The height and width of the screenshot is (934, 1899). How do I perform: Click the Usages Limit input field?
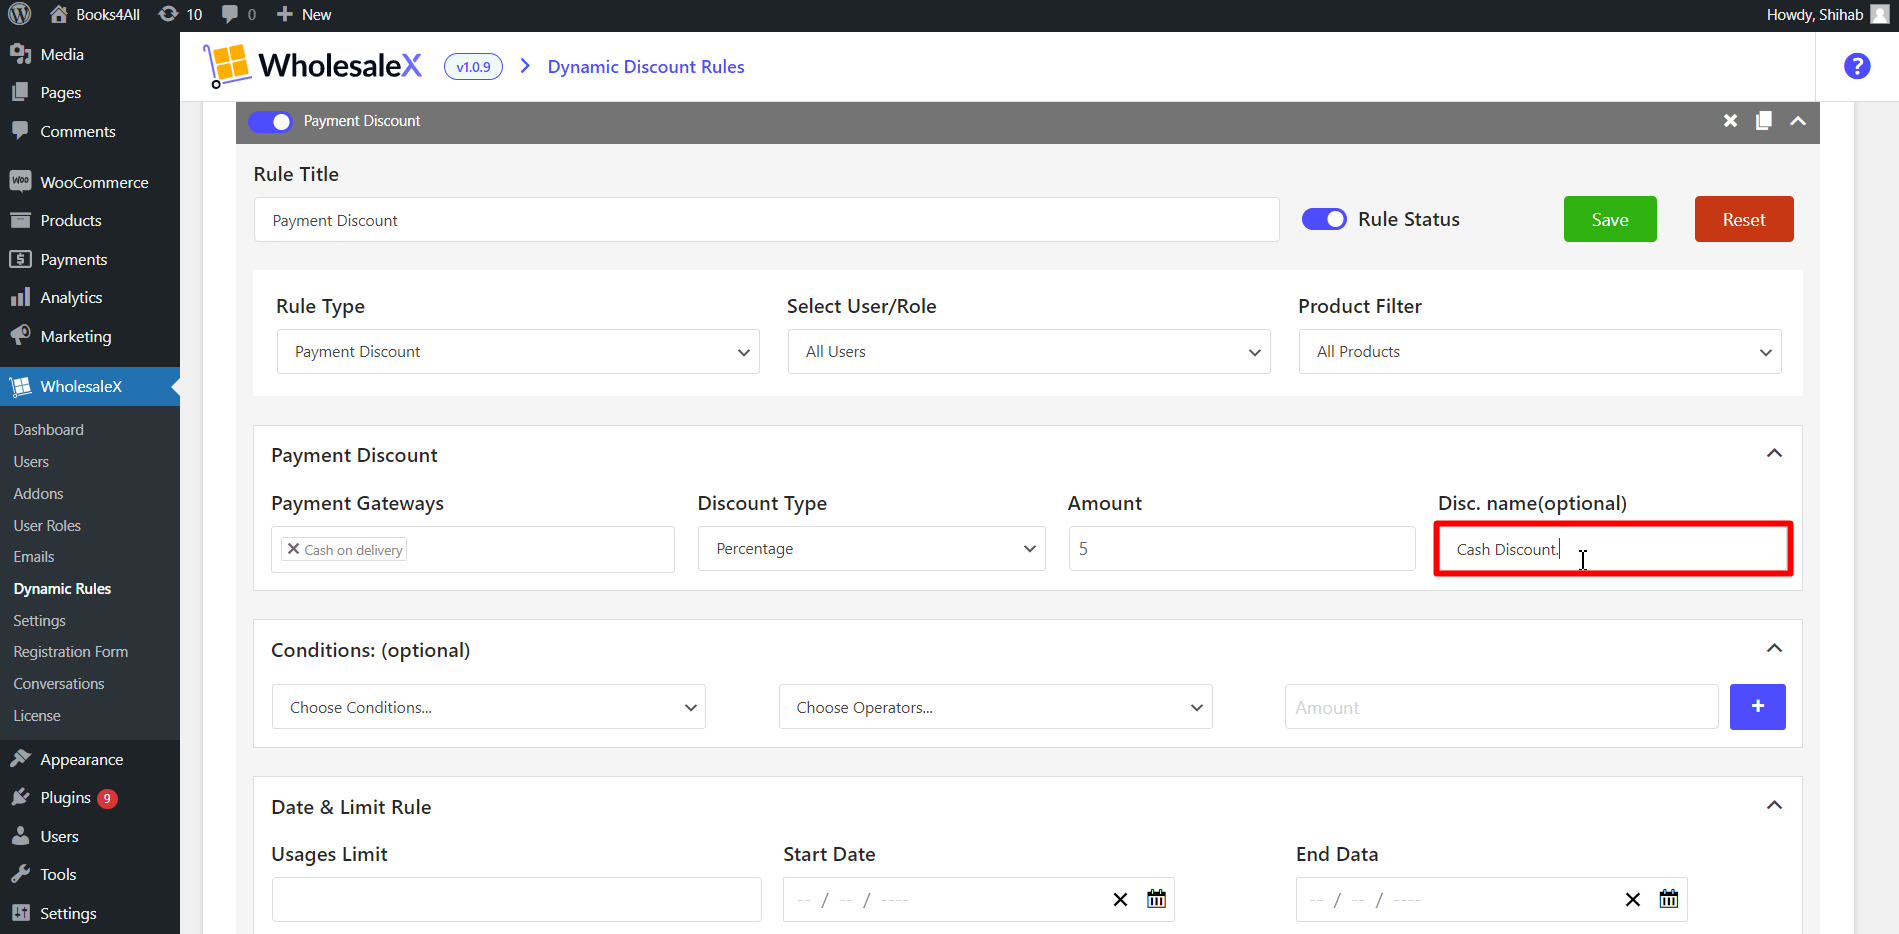point(516,899)
